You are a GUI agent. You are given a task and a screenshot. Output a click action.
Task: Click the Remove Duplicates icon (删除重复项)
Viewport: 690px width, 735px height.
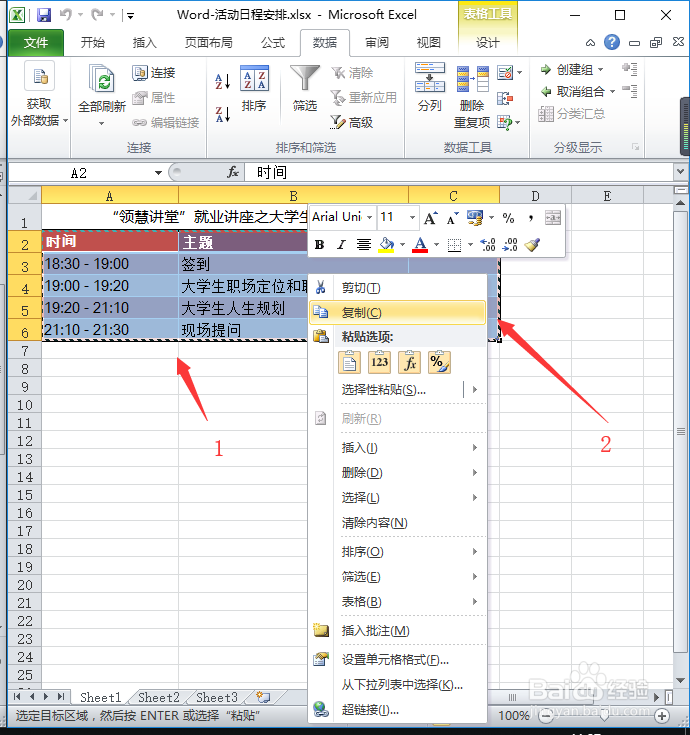point(473,79)
